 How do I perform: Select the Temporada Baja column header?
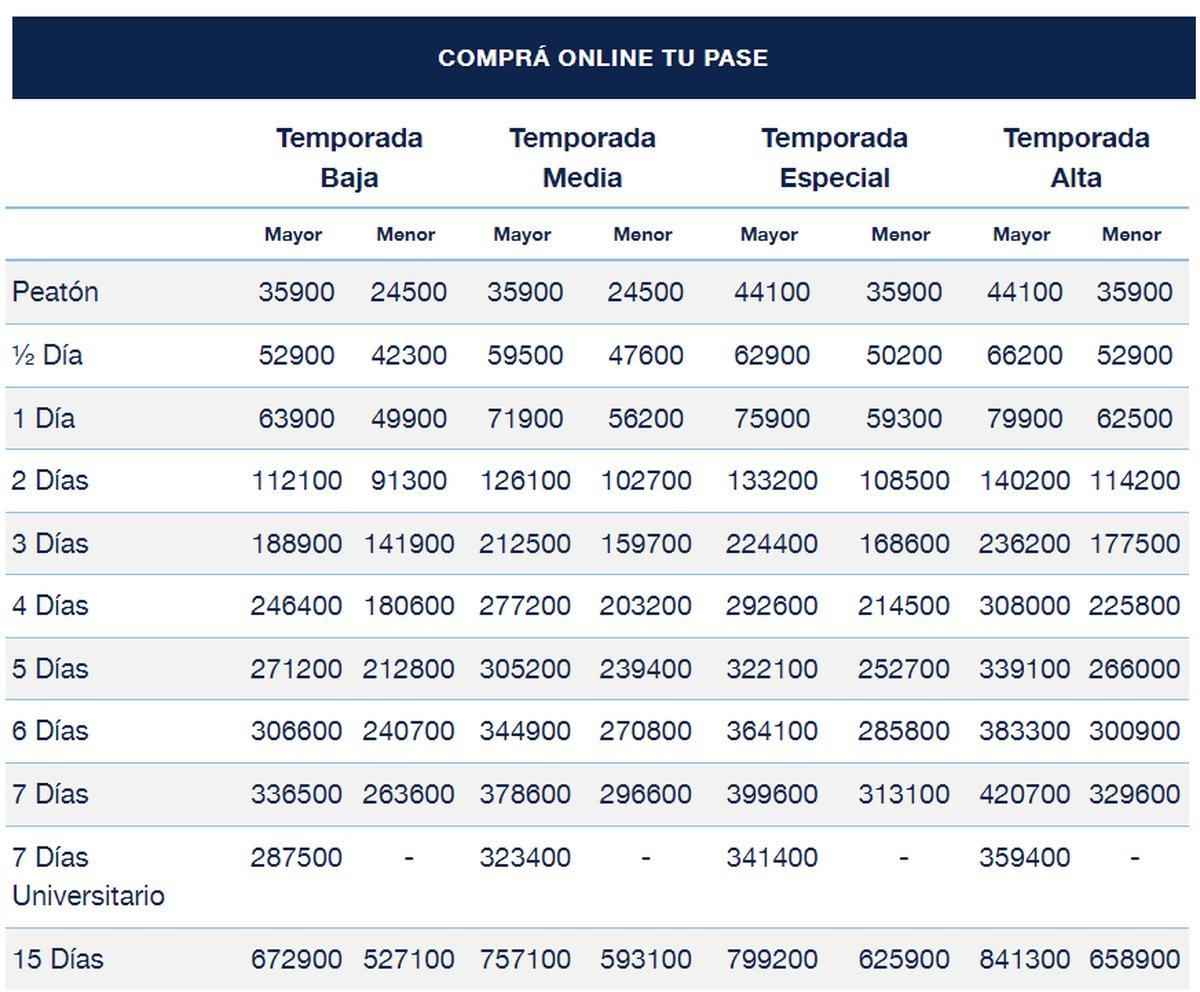[x=349, y=158]
